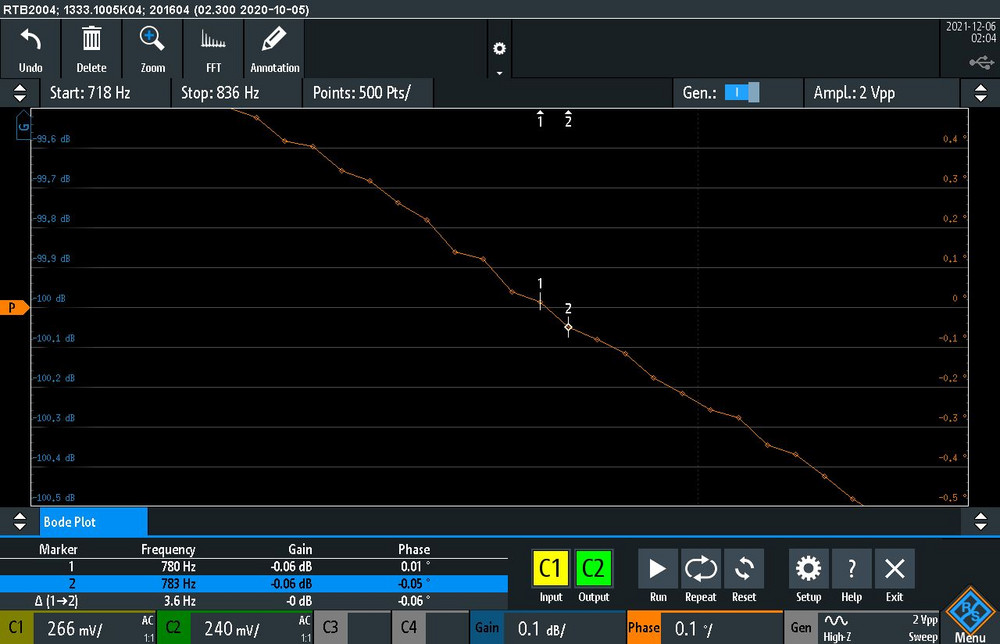This screenshot has width=1000, height=644.
Task: Exit the Bode plot application
Action: point(894,568)
